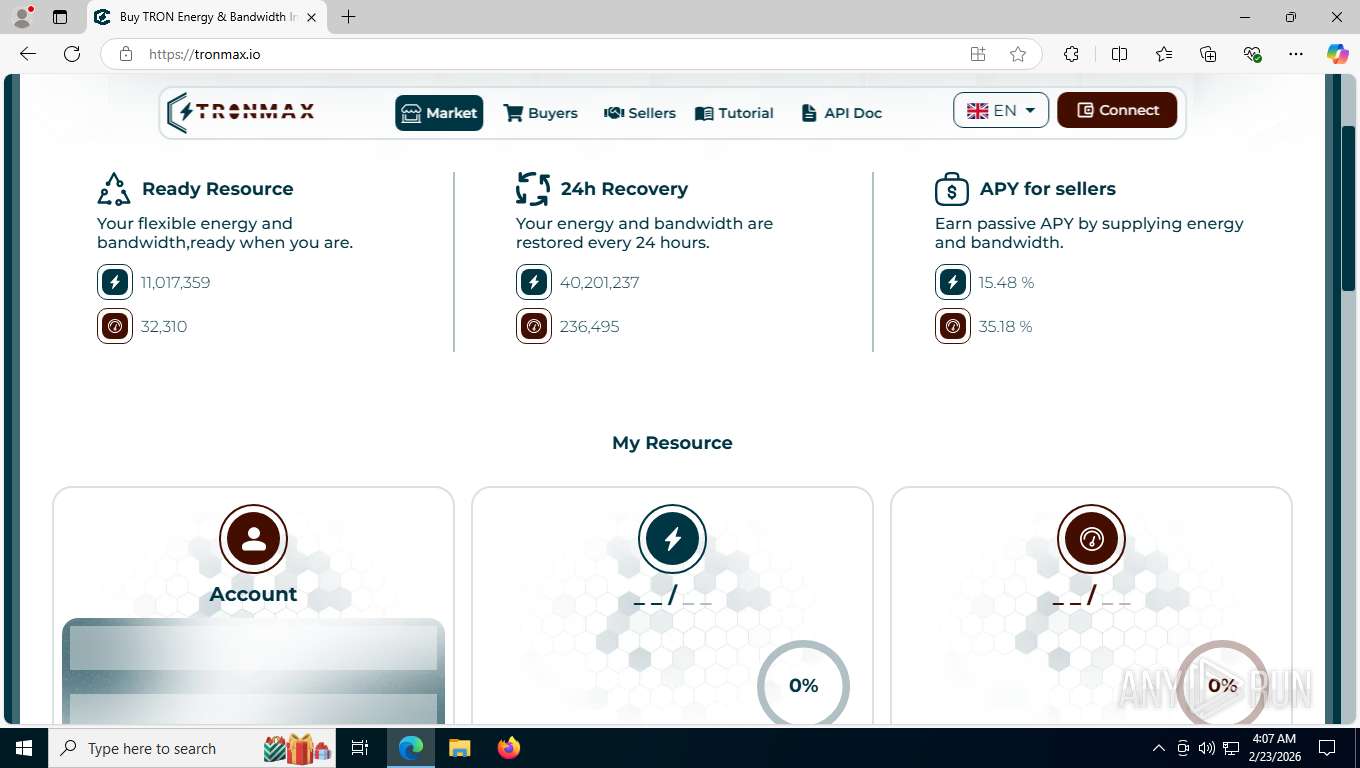Open the apps available icon in address bar
The image size is (1360, 768).
pos(978,54)
